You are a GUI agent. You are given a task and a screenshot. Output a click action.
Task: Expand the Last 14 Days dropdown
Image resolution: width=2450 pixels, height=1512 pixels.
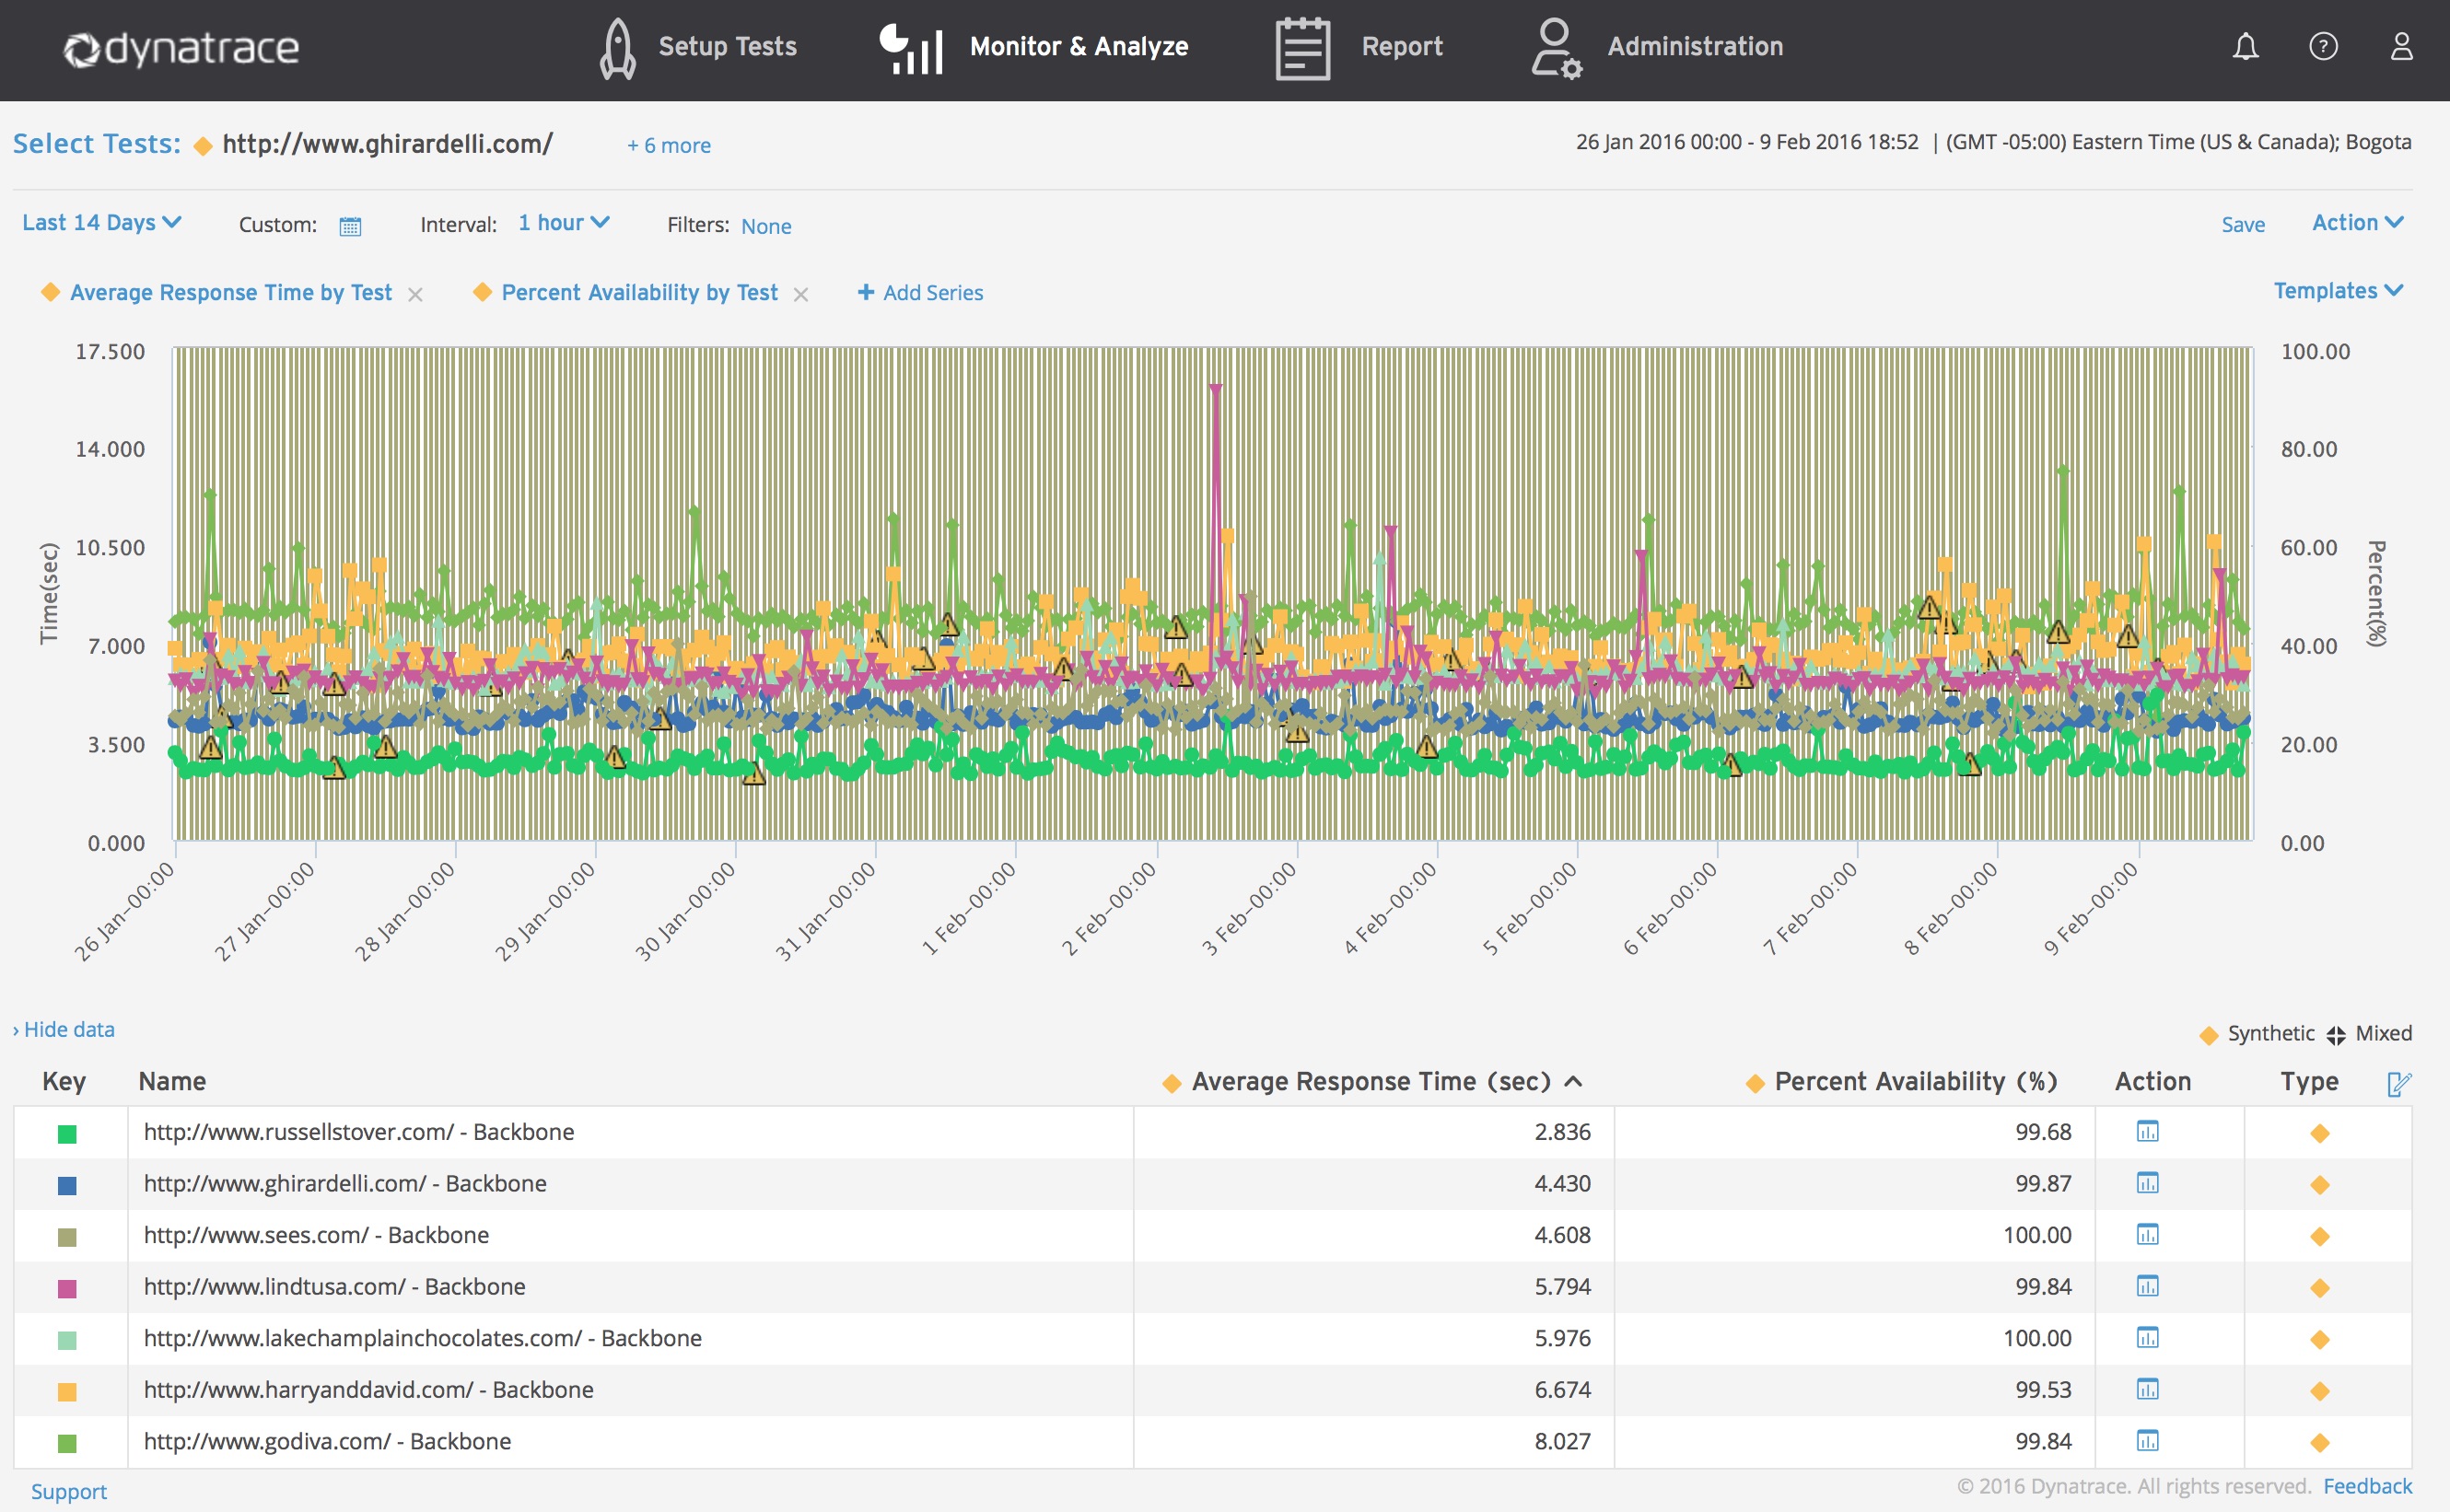point(102,222)
